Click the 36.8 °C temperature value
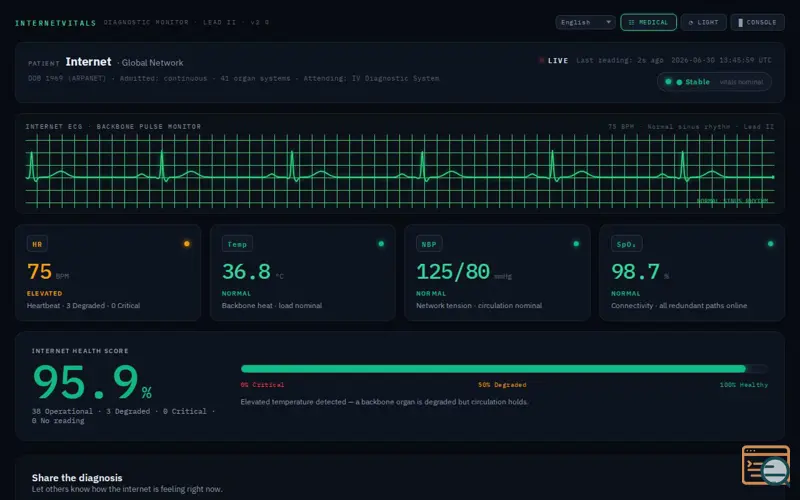 [253, 271]
